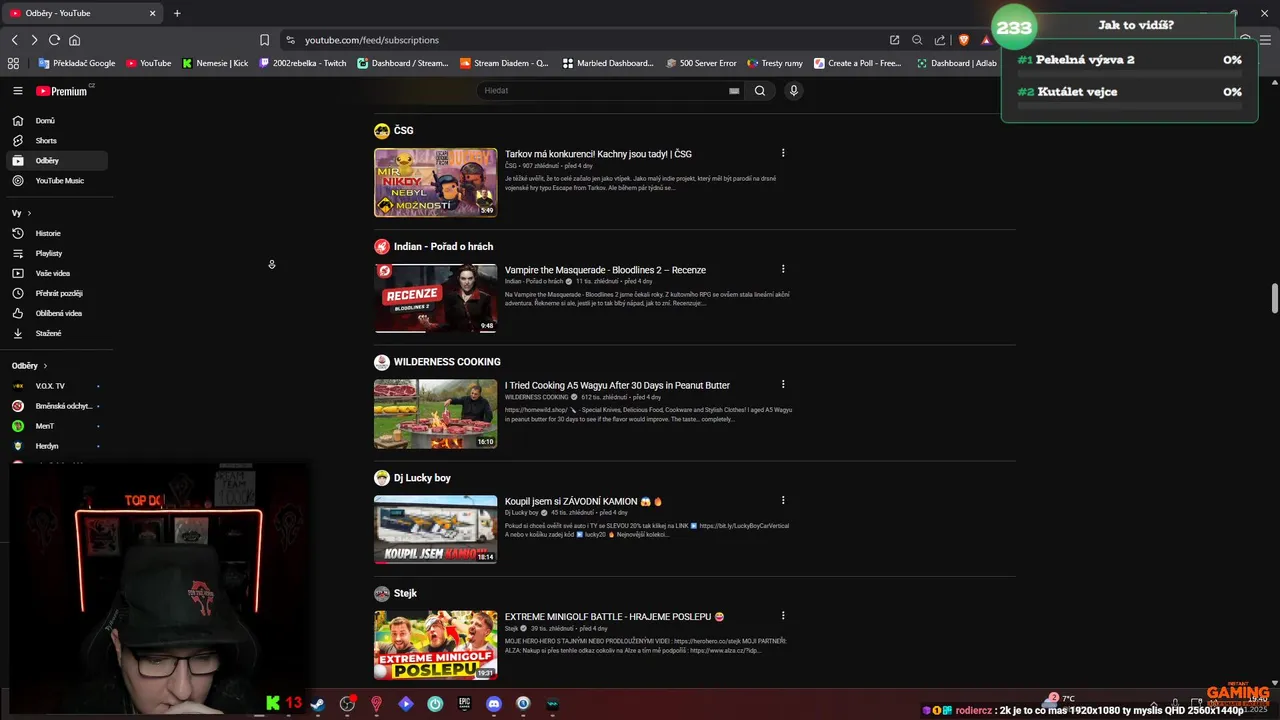Open Stažené in sidebar
1280x720 pixels.
point(56,333)
